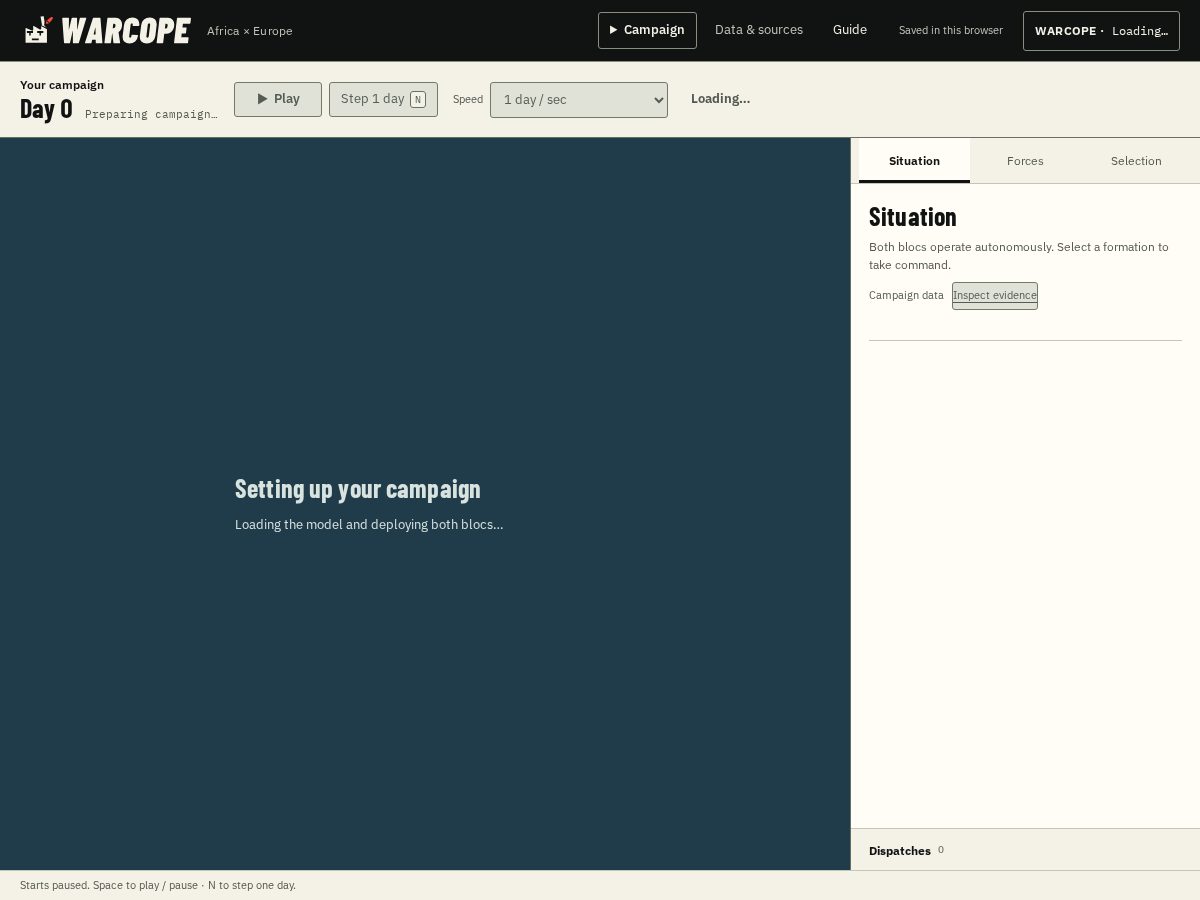The image size is (1200, 900).
Task: Click the Setting up your campaign heading
Action: pos(358,489)
